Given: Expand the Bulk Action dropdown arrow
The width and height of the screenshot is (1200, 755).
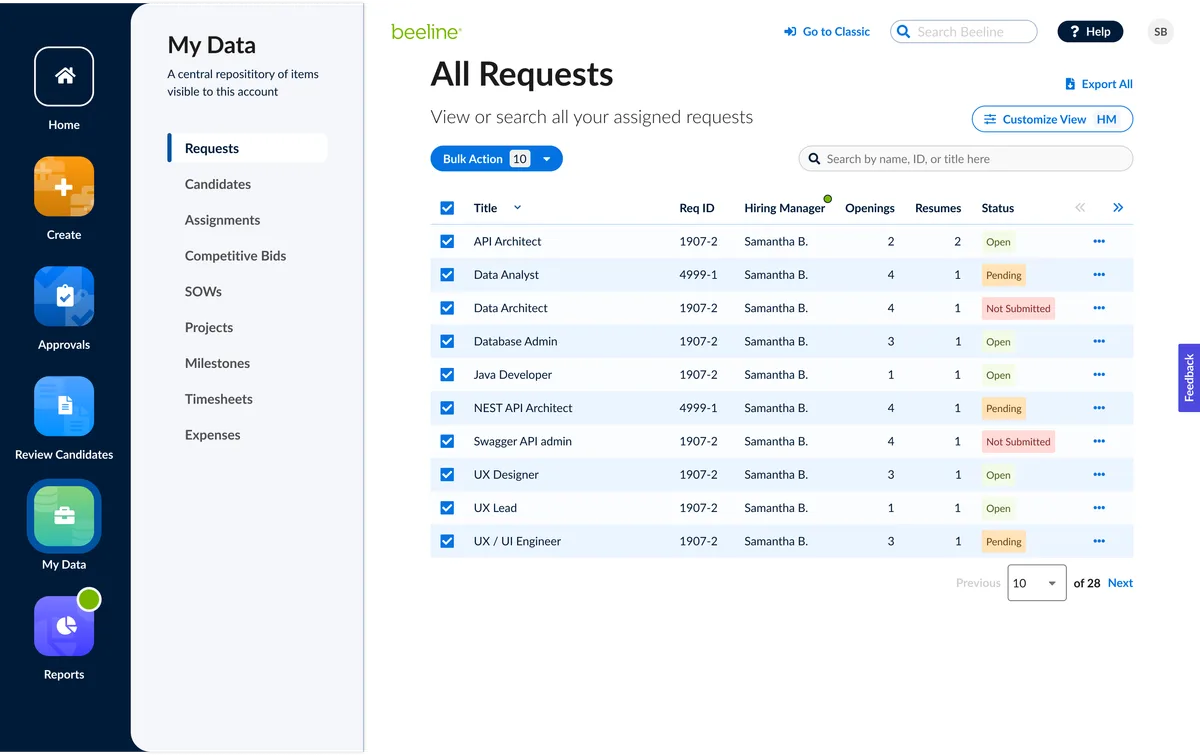Looking at the screenshot, I should click(x=547, y=159).
